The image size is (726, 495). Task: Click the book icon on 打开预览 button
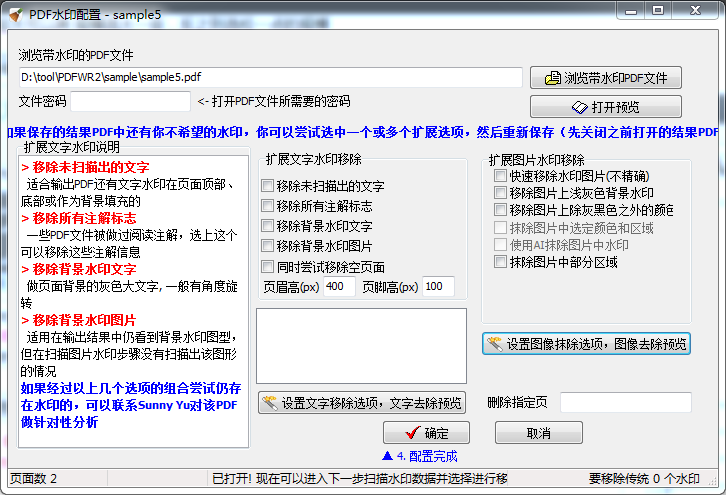point(580,107)
